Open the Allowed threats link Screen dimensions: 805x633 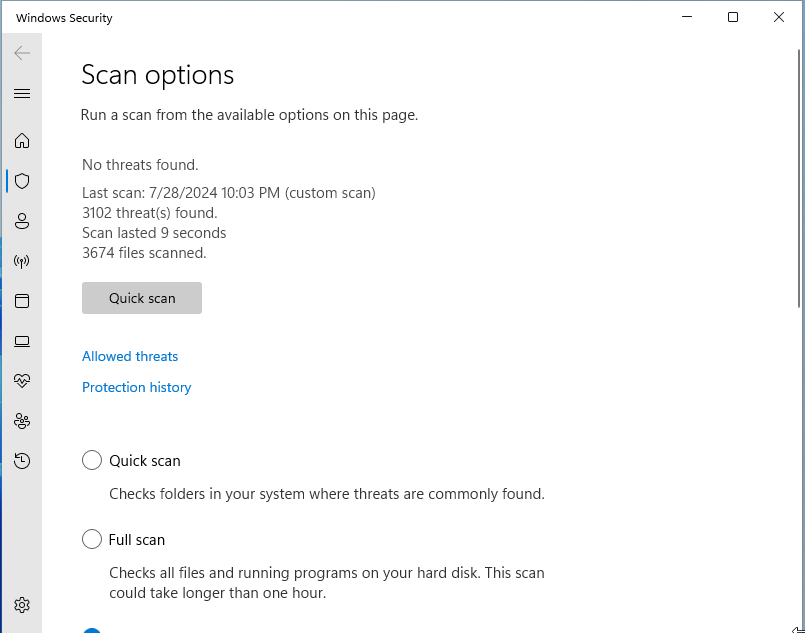[x=130, y=356]
